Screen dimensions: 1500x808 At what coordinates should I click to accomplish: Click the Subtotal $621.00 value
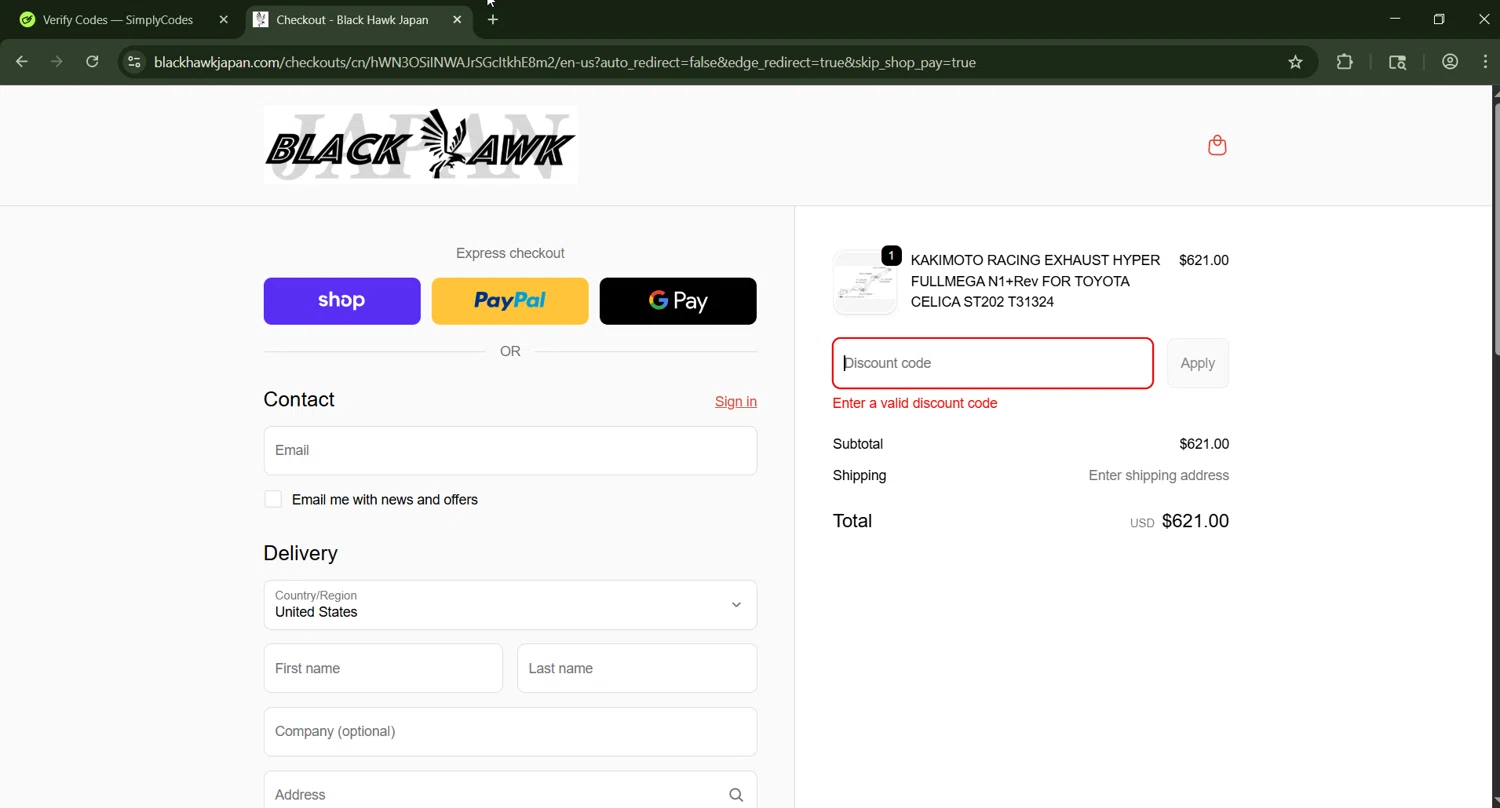pos(1204,444)
